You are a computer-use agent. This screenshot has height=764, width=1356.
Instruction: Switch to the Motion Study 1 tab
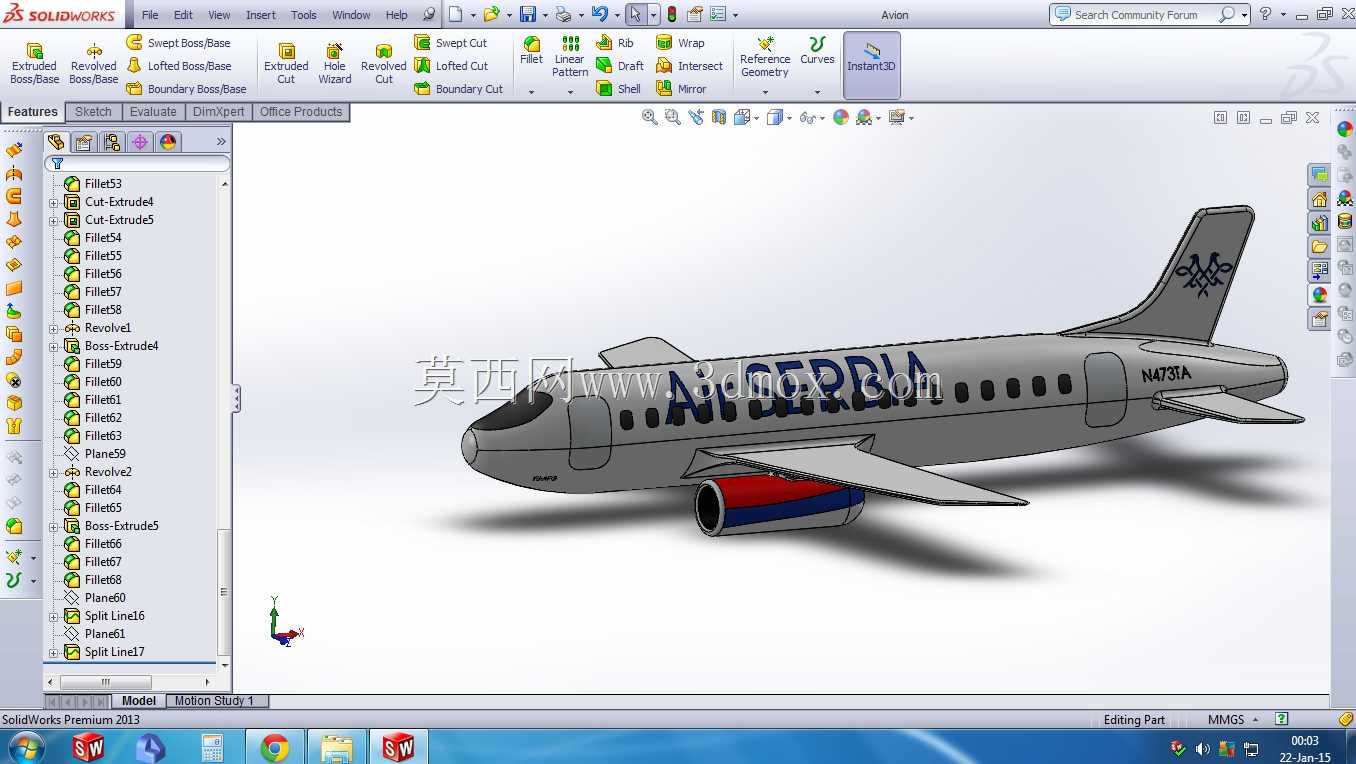point(215,701)
